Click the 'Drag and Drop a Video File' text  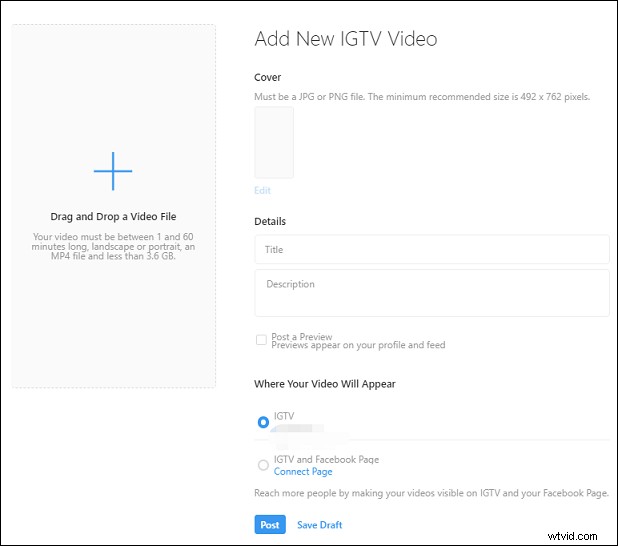pyautogui.click(x=113, y=216)
